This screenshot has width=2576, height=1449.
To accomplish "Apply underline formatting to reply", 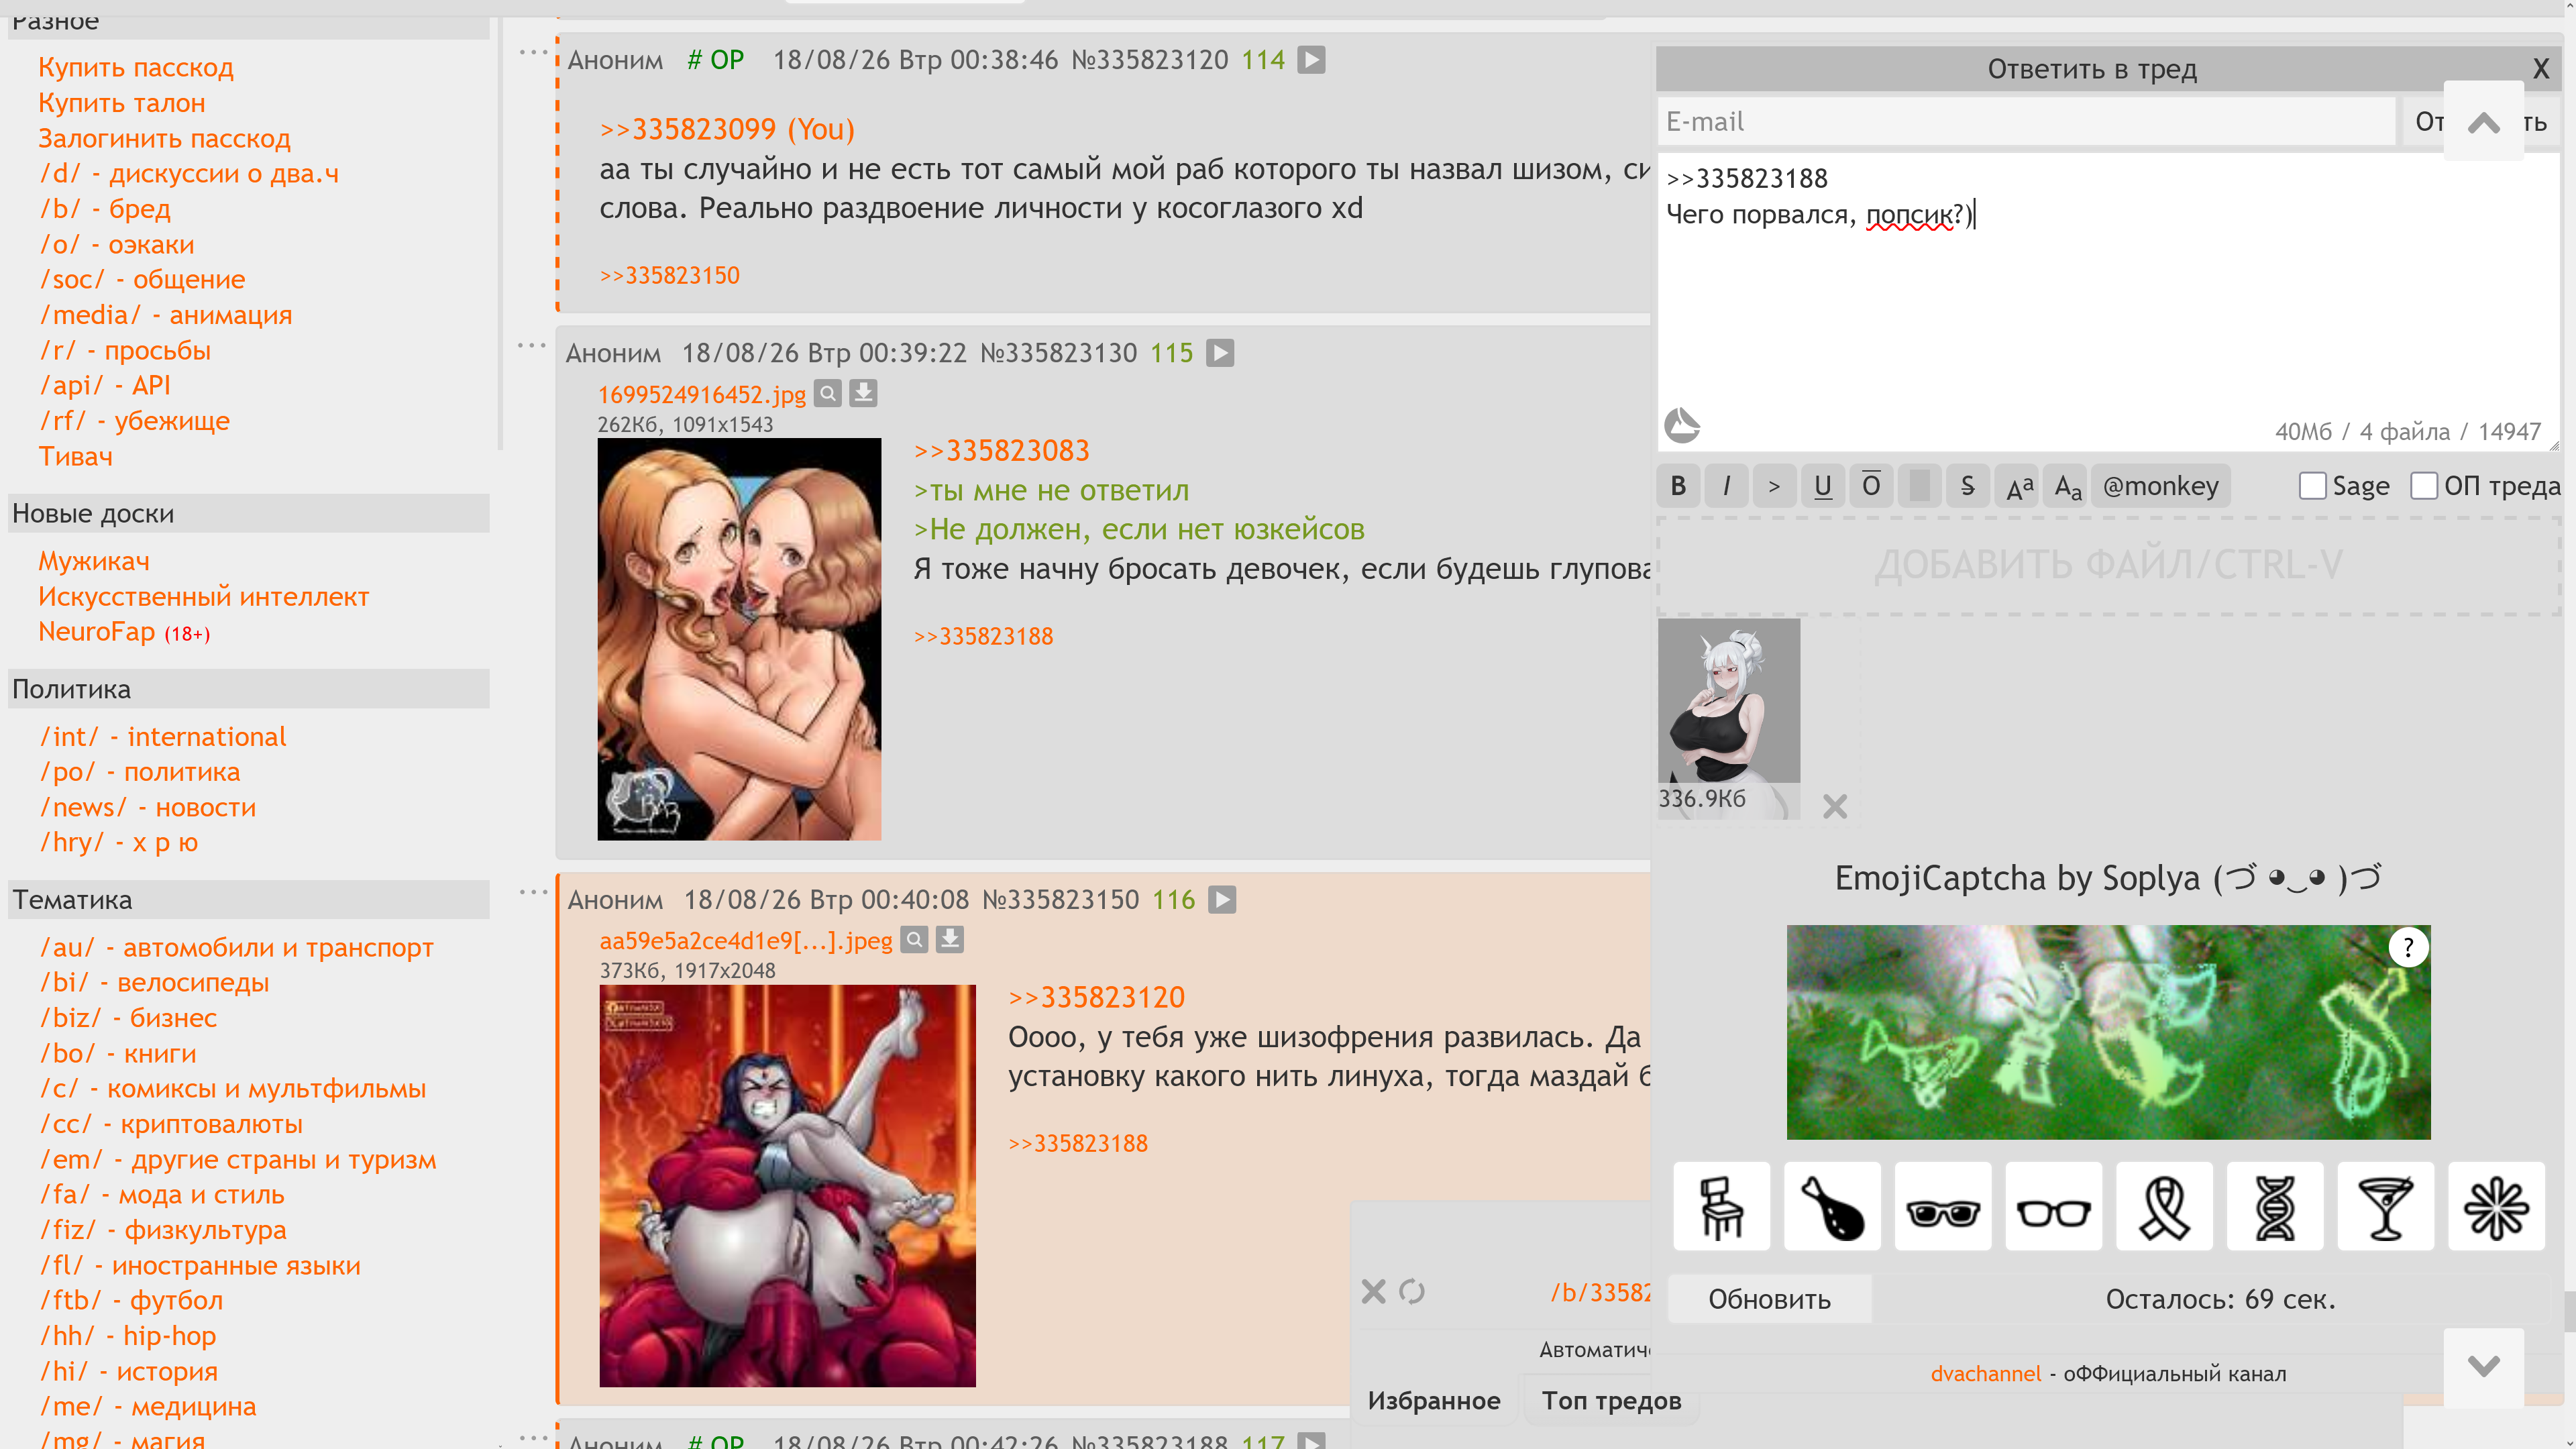I will point(1822,486).
